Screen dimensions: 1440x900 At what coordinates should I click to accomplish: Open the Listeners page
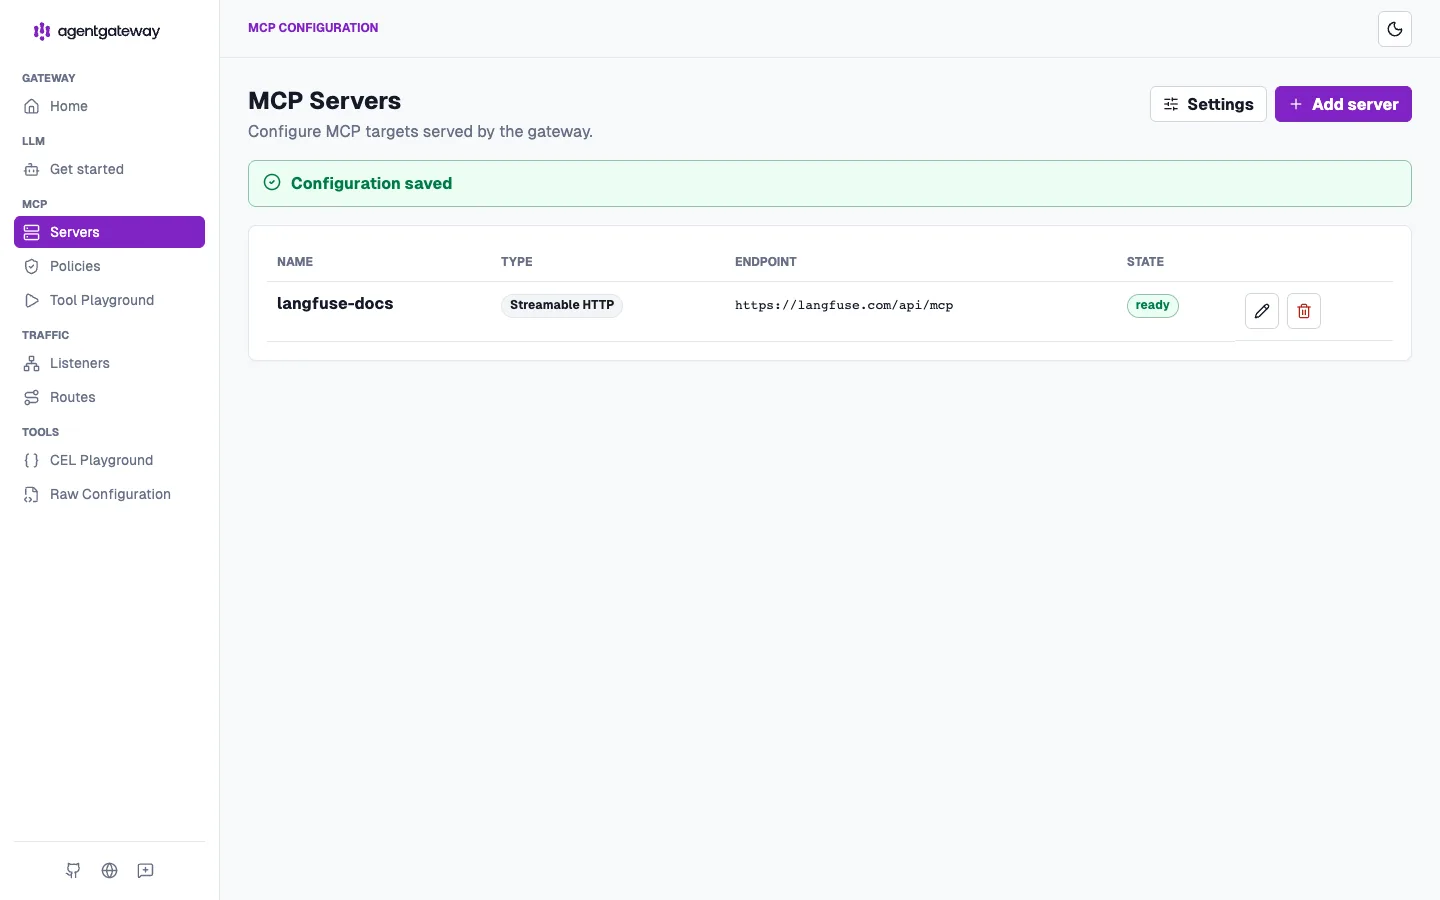click(109, 363)
